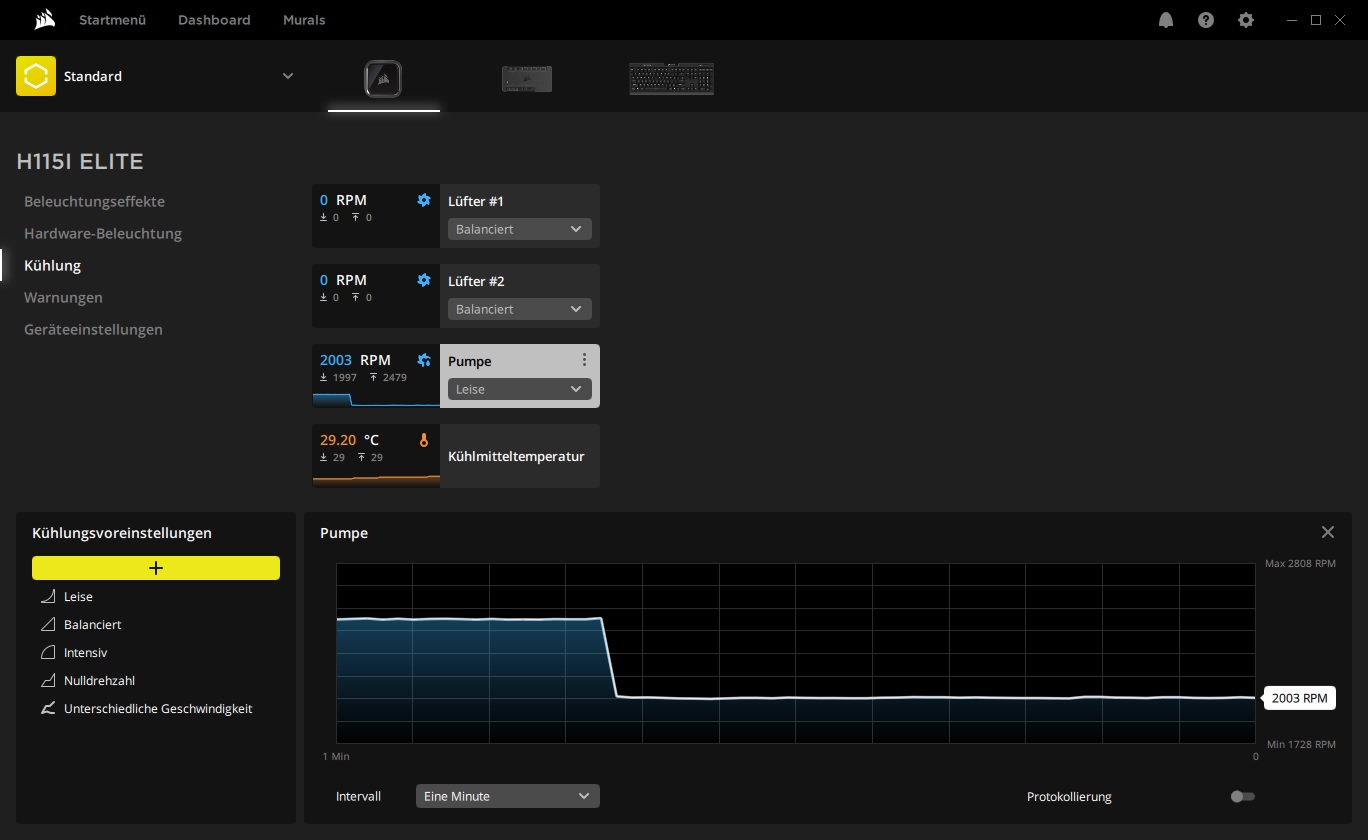The height and width of the screenshot is (840, 1368).
Task: Select the Intensiv cooling preset
Action: [x=85, y=653]
